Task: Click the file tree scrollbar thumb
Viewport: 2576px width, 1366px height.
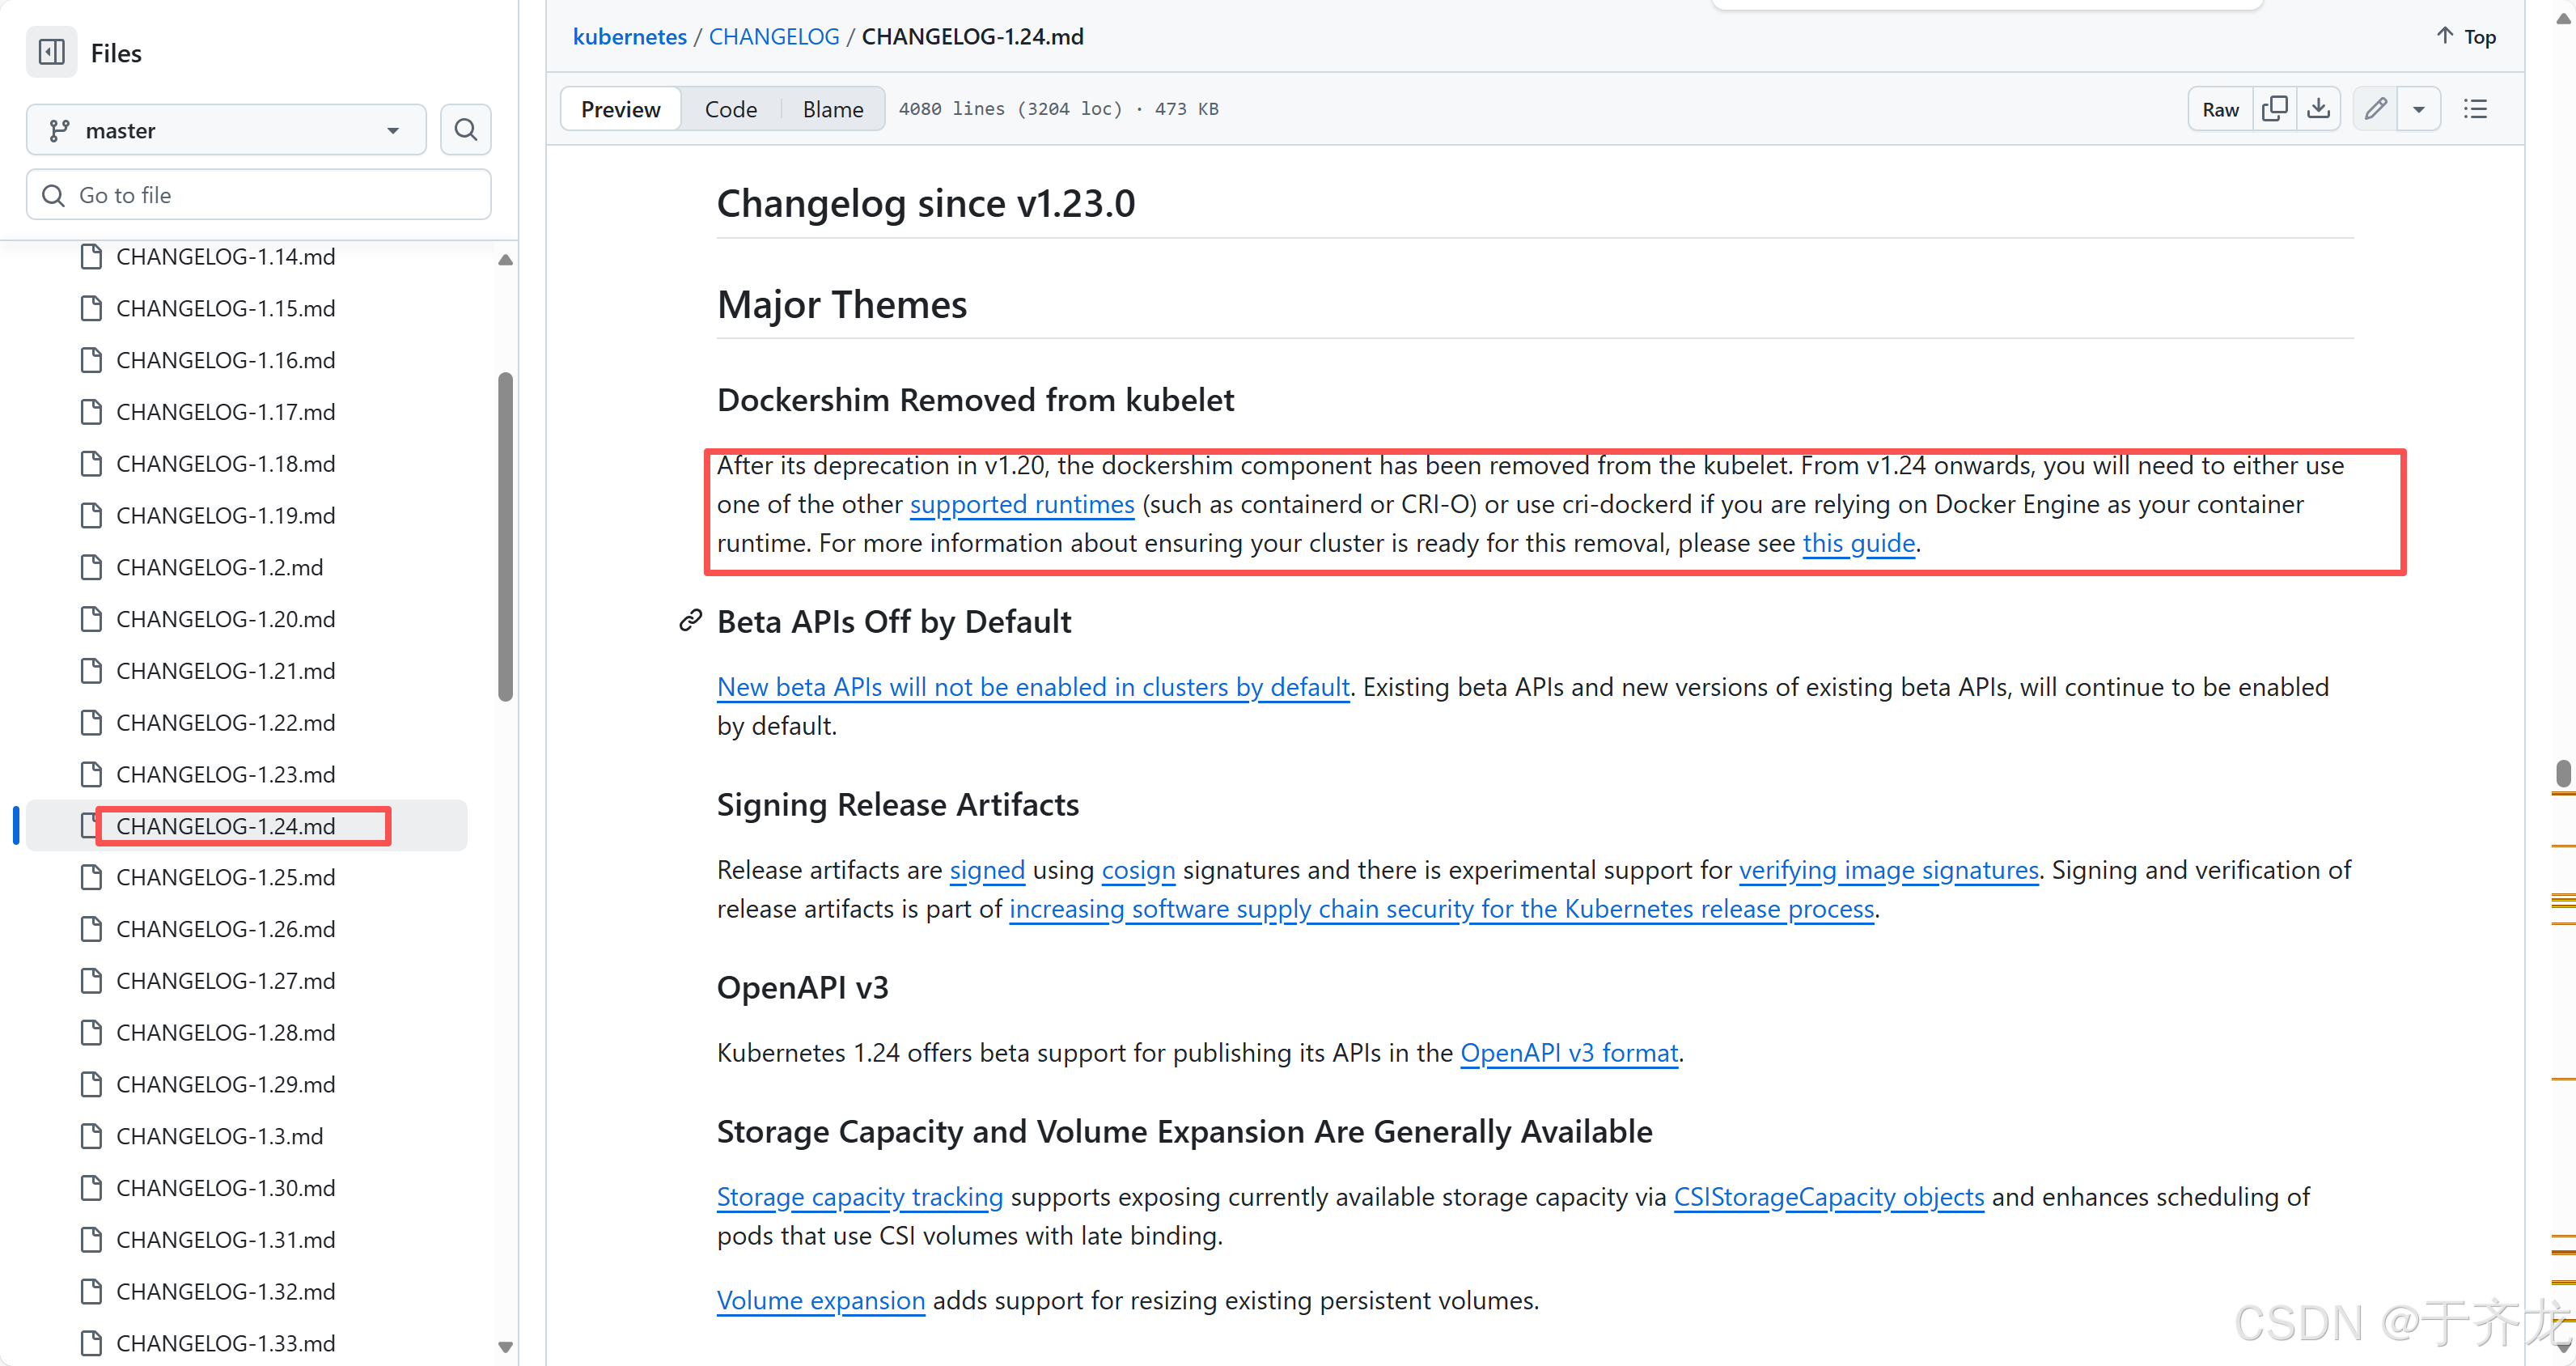Action: pyautogui.click(x=506, y=537)
